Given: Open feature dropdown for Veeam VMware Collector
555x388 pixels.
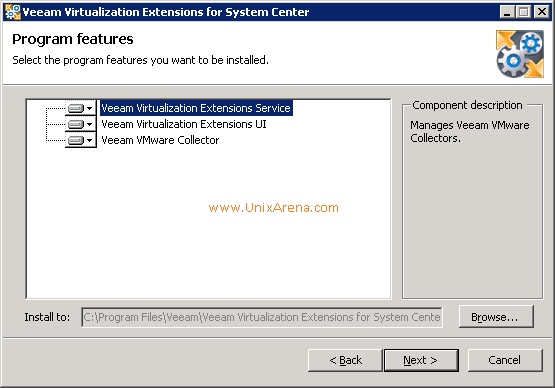Looking at the screenshot, I should click(81, 140).
